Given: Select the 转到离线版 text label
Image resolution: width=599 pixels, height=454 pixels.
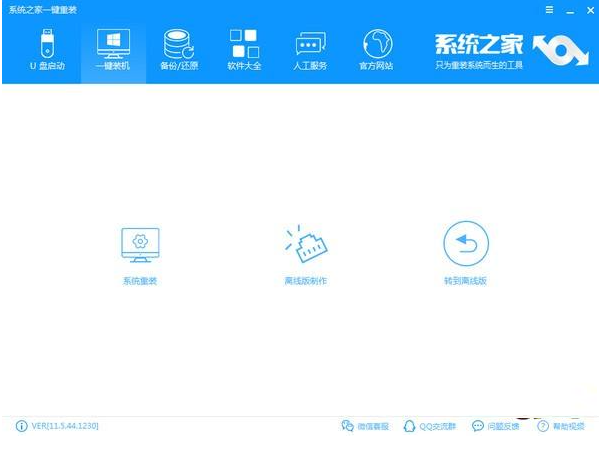Looking at the screenshot, I should pyautogui.click(x=465, y=281).
